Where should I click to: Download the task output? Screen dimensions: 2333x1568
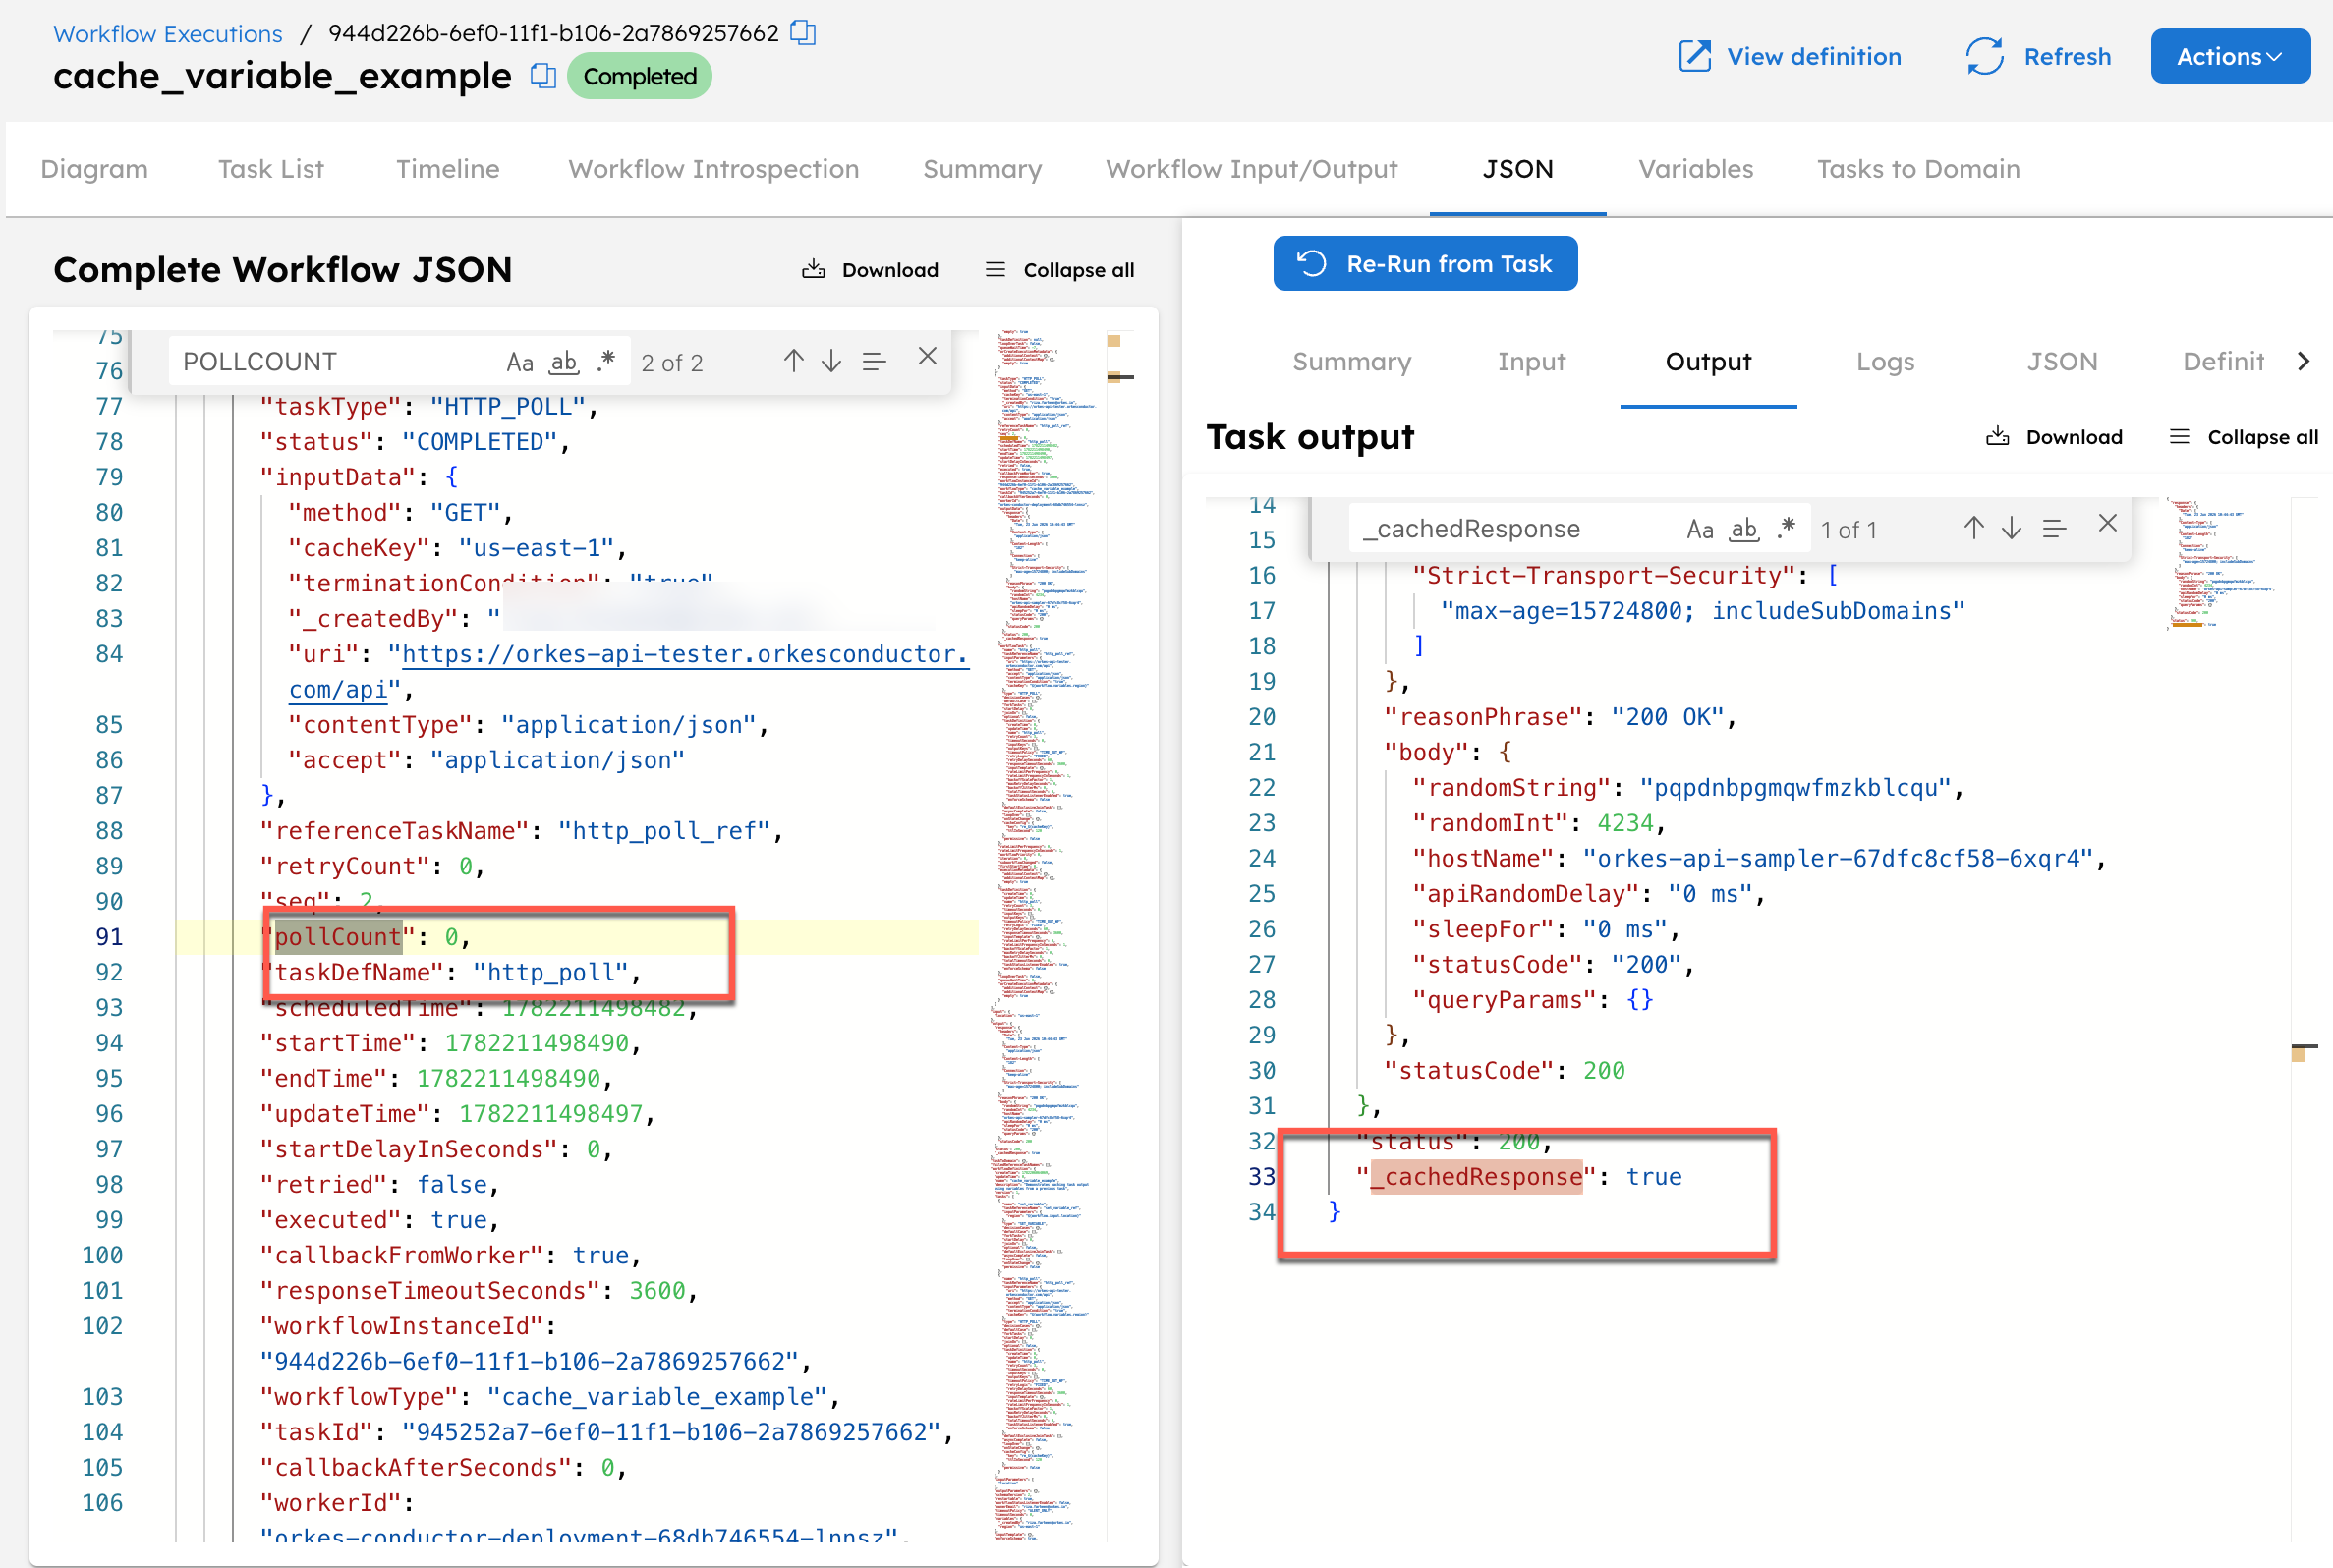[2055, 437]
